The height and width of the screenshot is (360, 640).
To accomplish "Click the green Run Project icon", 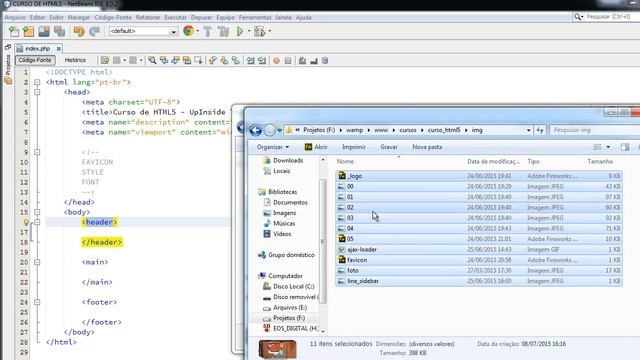I will point(240,31).
